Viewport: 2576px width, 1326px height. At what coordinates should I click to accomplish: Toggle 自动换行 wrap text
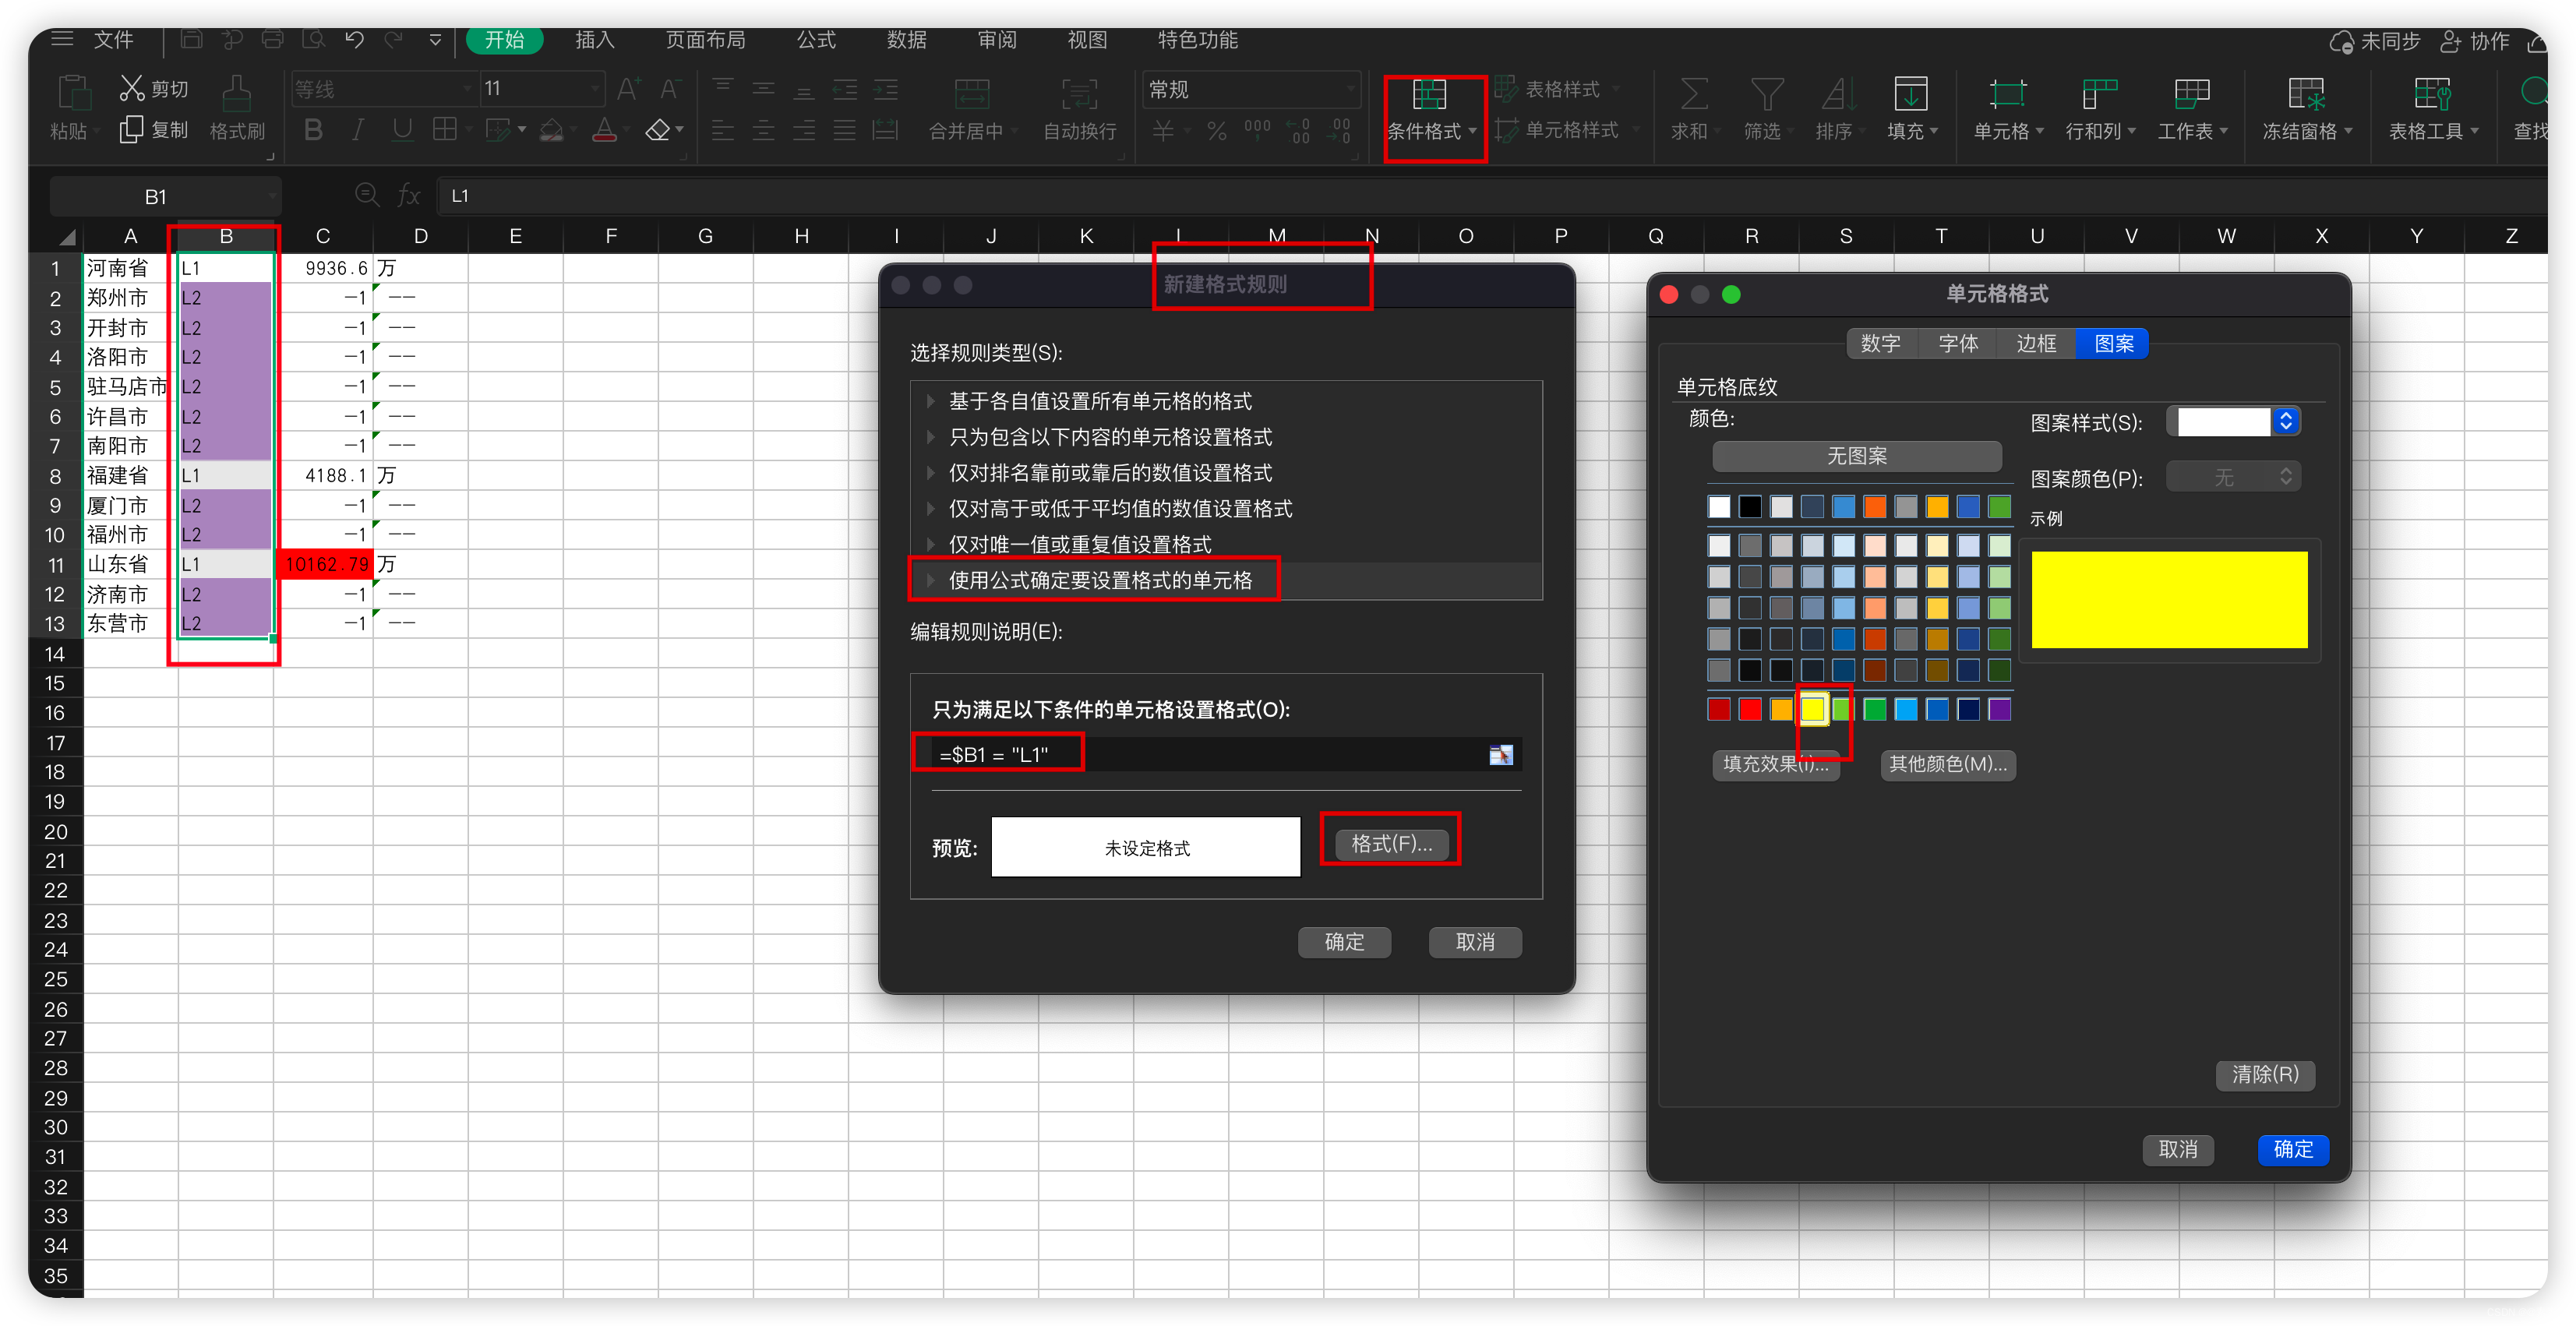[x=1079, y=110]
